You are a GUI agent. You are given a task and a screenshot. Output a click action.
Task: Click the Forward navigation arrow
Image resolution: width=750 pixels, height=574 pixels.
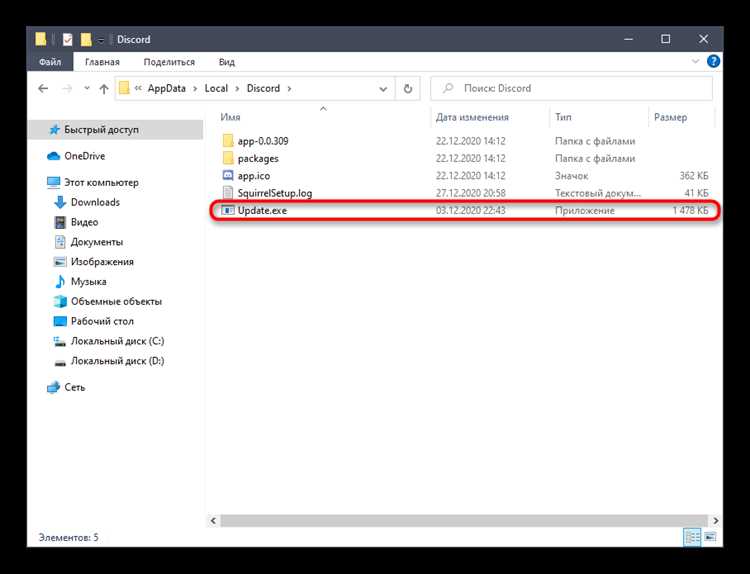coord(67,88)
